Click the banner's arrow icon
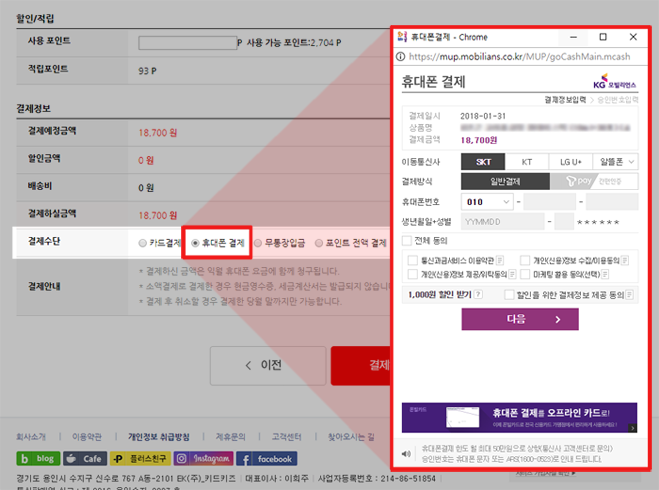659x490 pixels. point(633,428)
